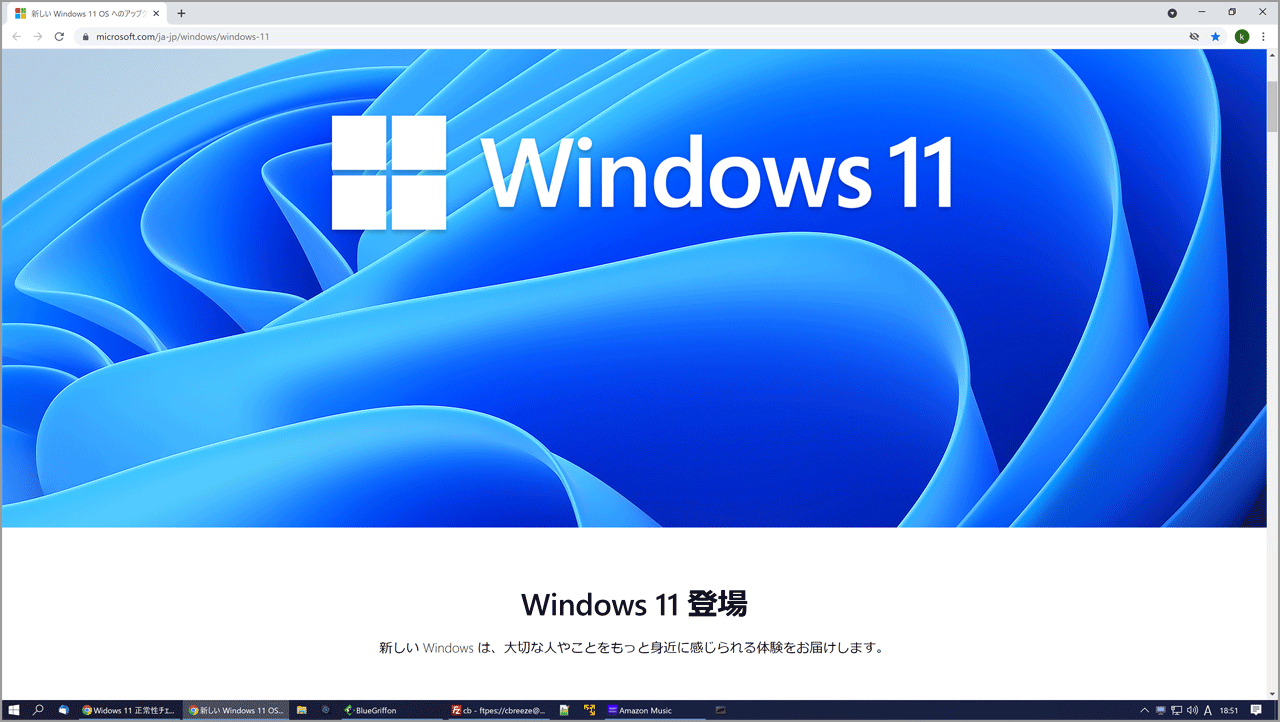The width and height of the screenshot is (1280, 722).
Task: Open the tab search dropdown arrow
Action: [1172, 13]
